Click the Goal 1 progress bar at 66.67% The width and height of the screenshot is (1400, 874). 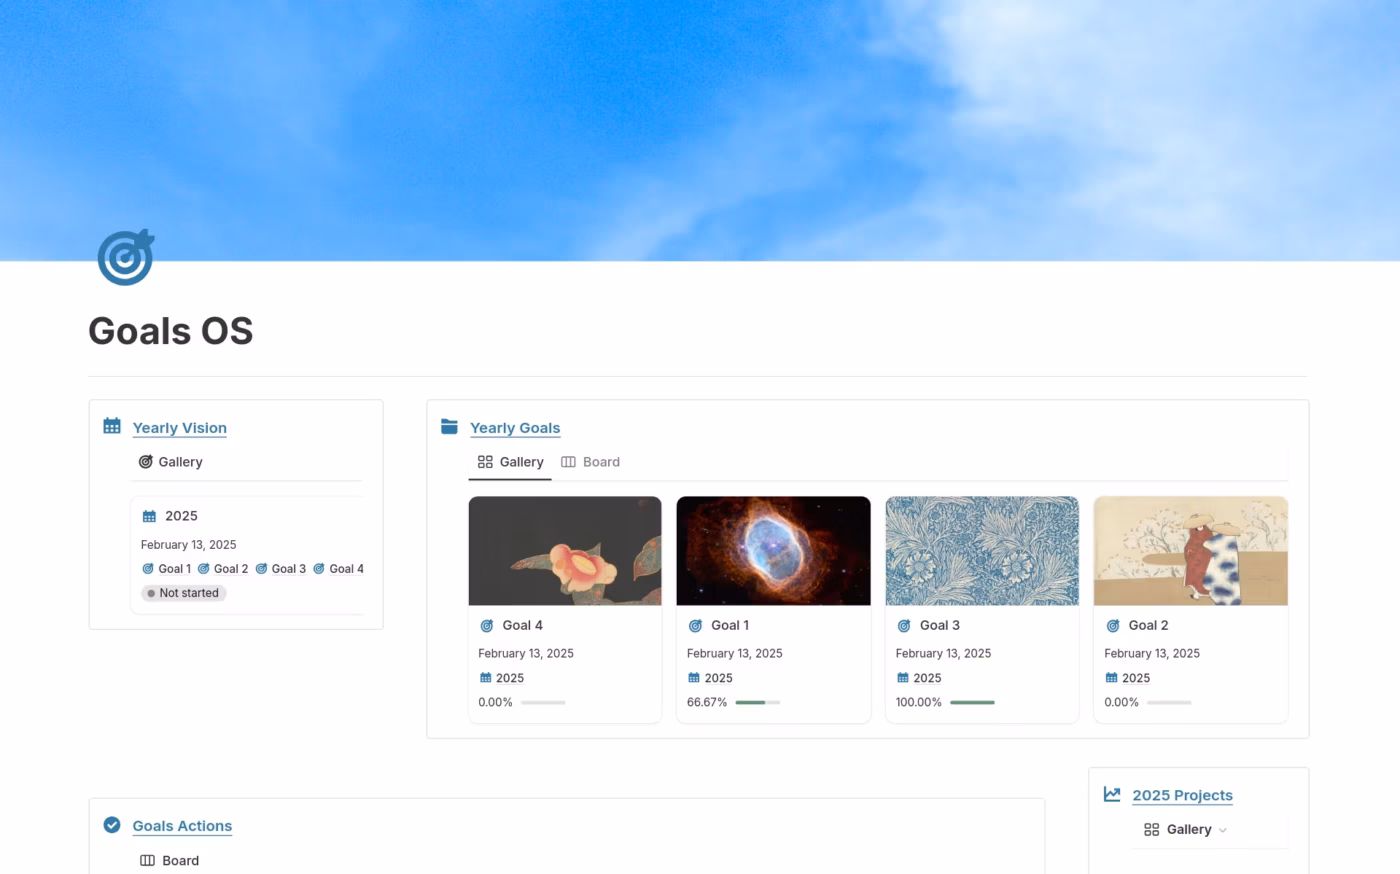(758, 703)
